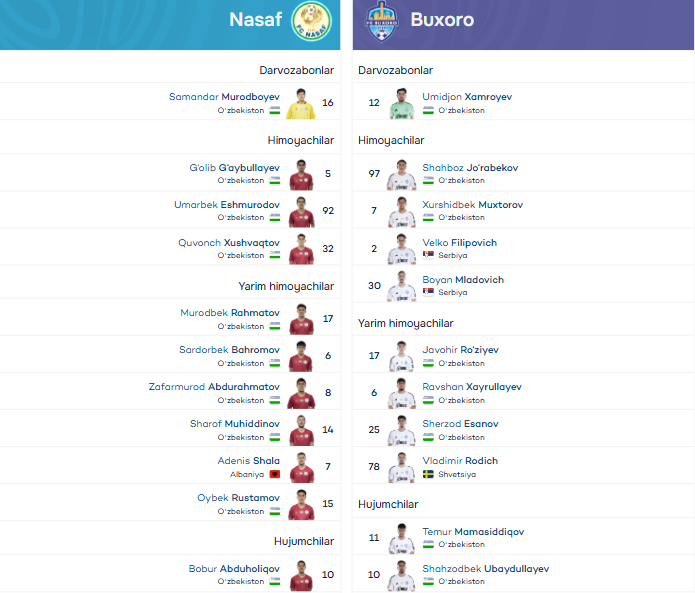The height and width of the screenshot is (593, 695).
Task: Click the Sweden flag under Vladimir Rodich
Action: pos(428,474)
